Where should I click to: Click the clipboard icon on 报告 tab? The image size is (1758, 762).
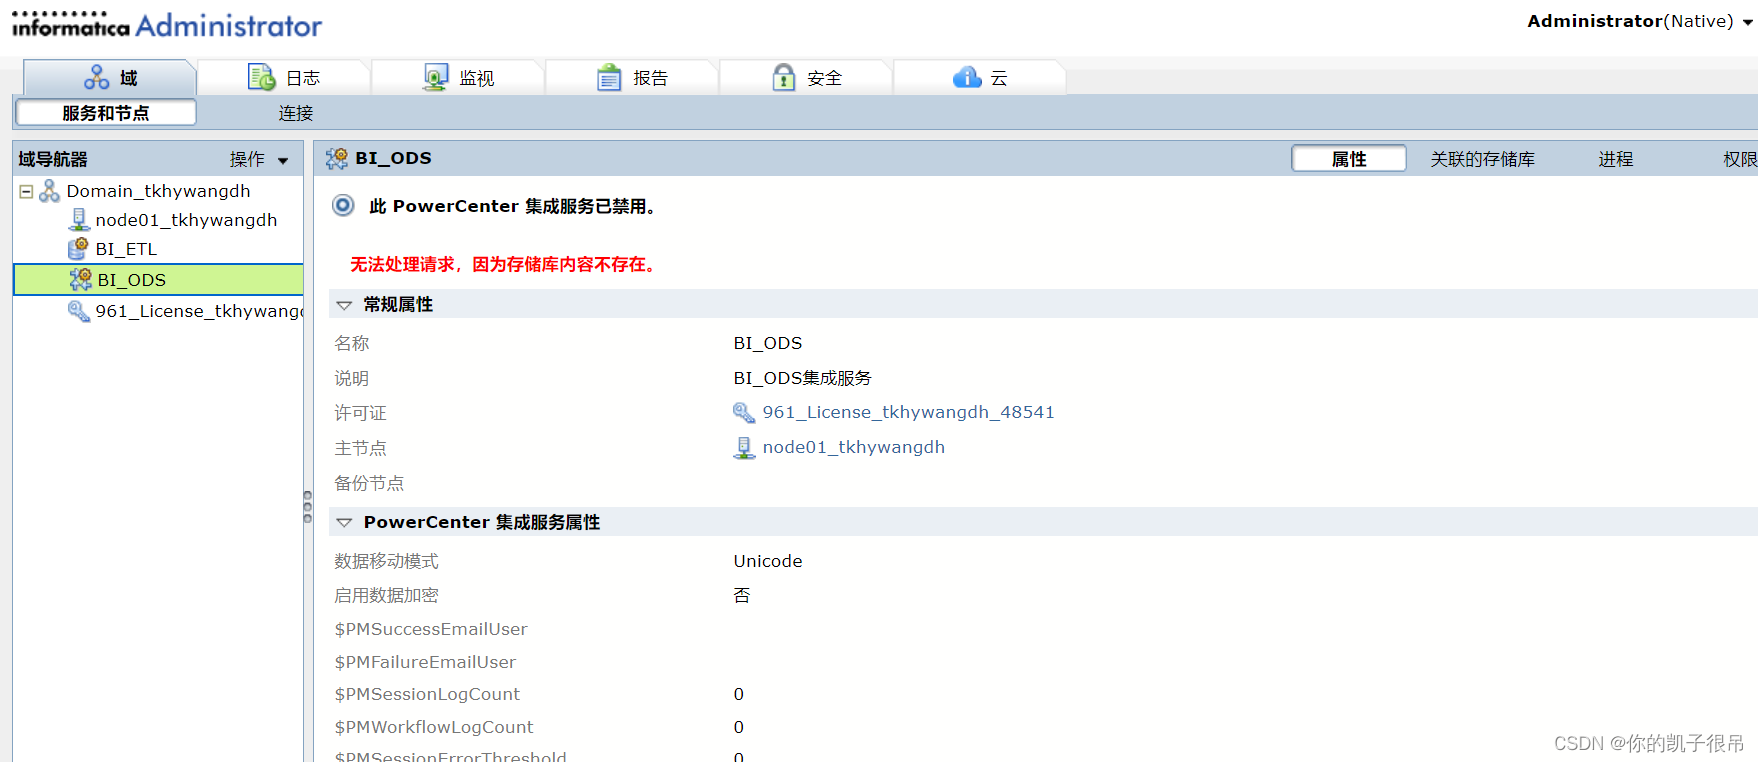(x=609, y=77)
